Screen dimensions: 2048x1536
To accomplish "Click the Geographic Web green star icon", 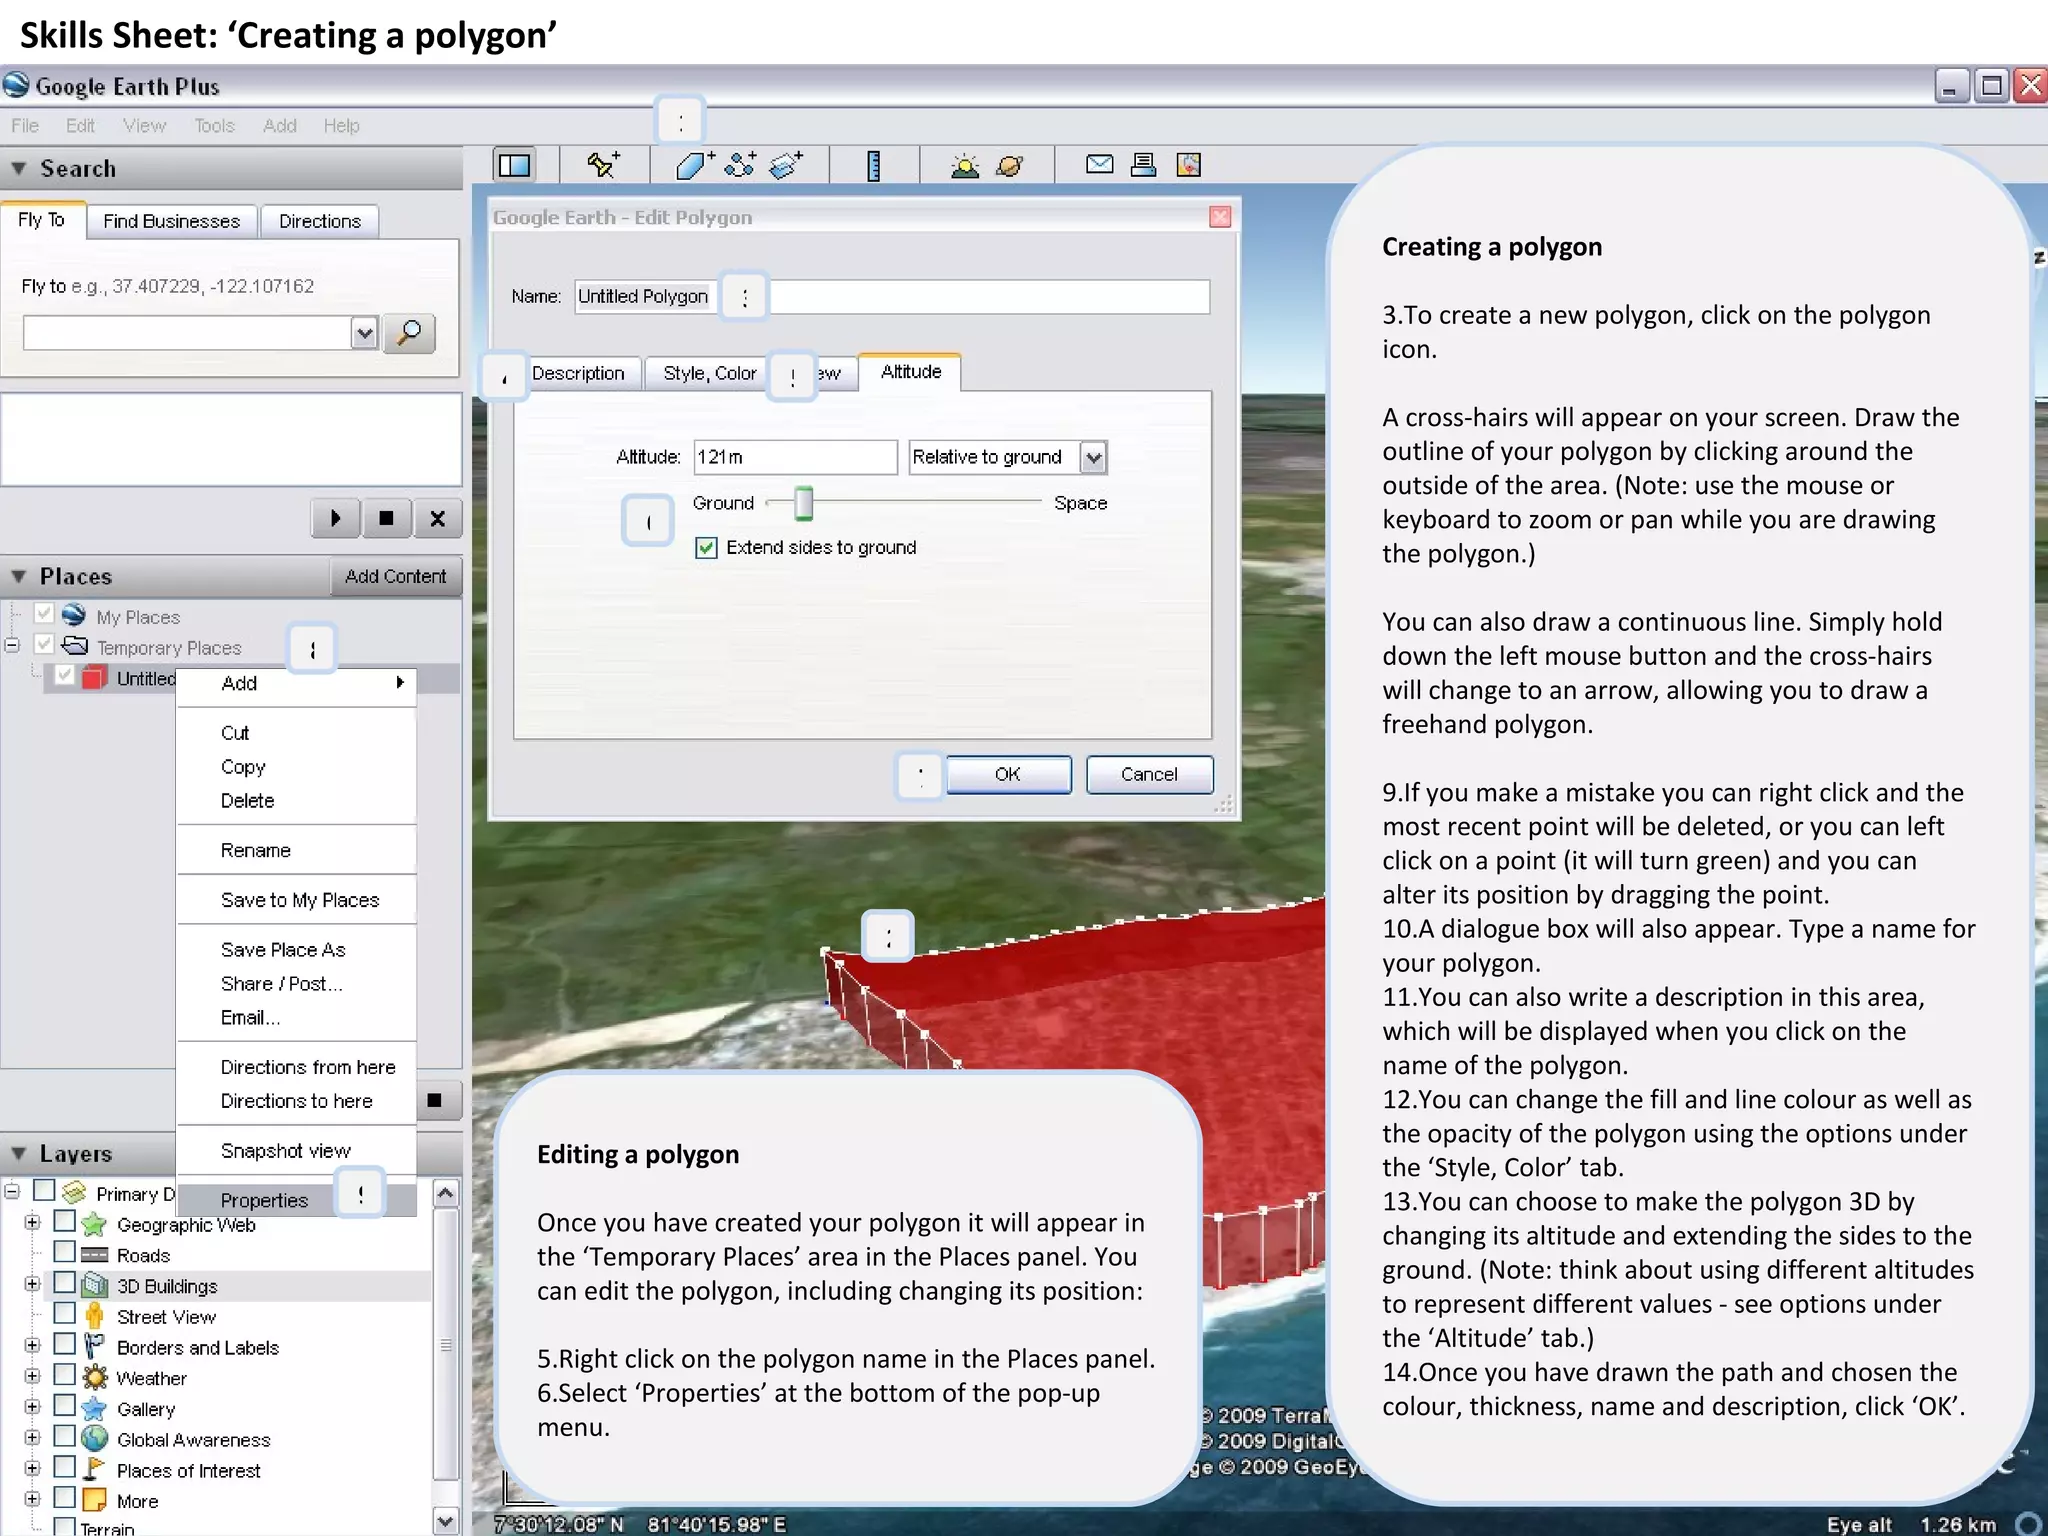I will [94, 1224].
